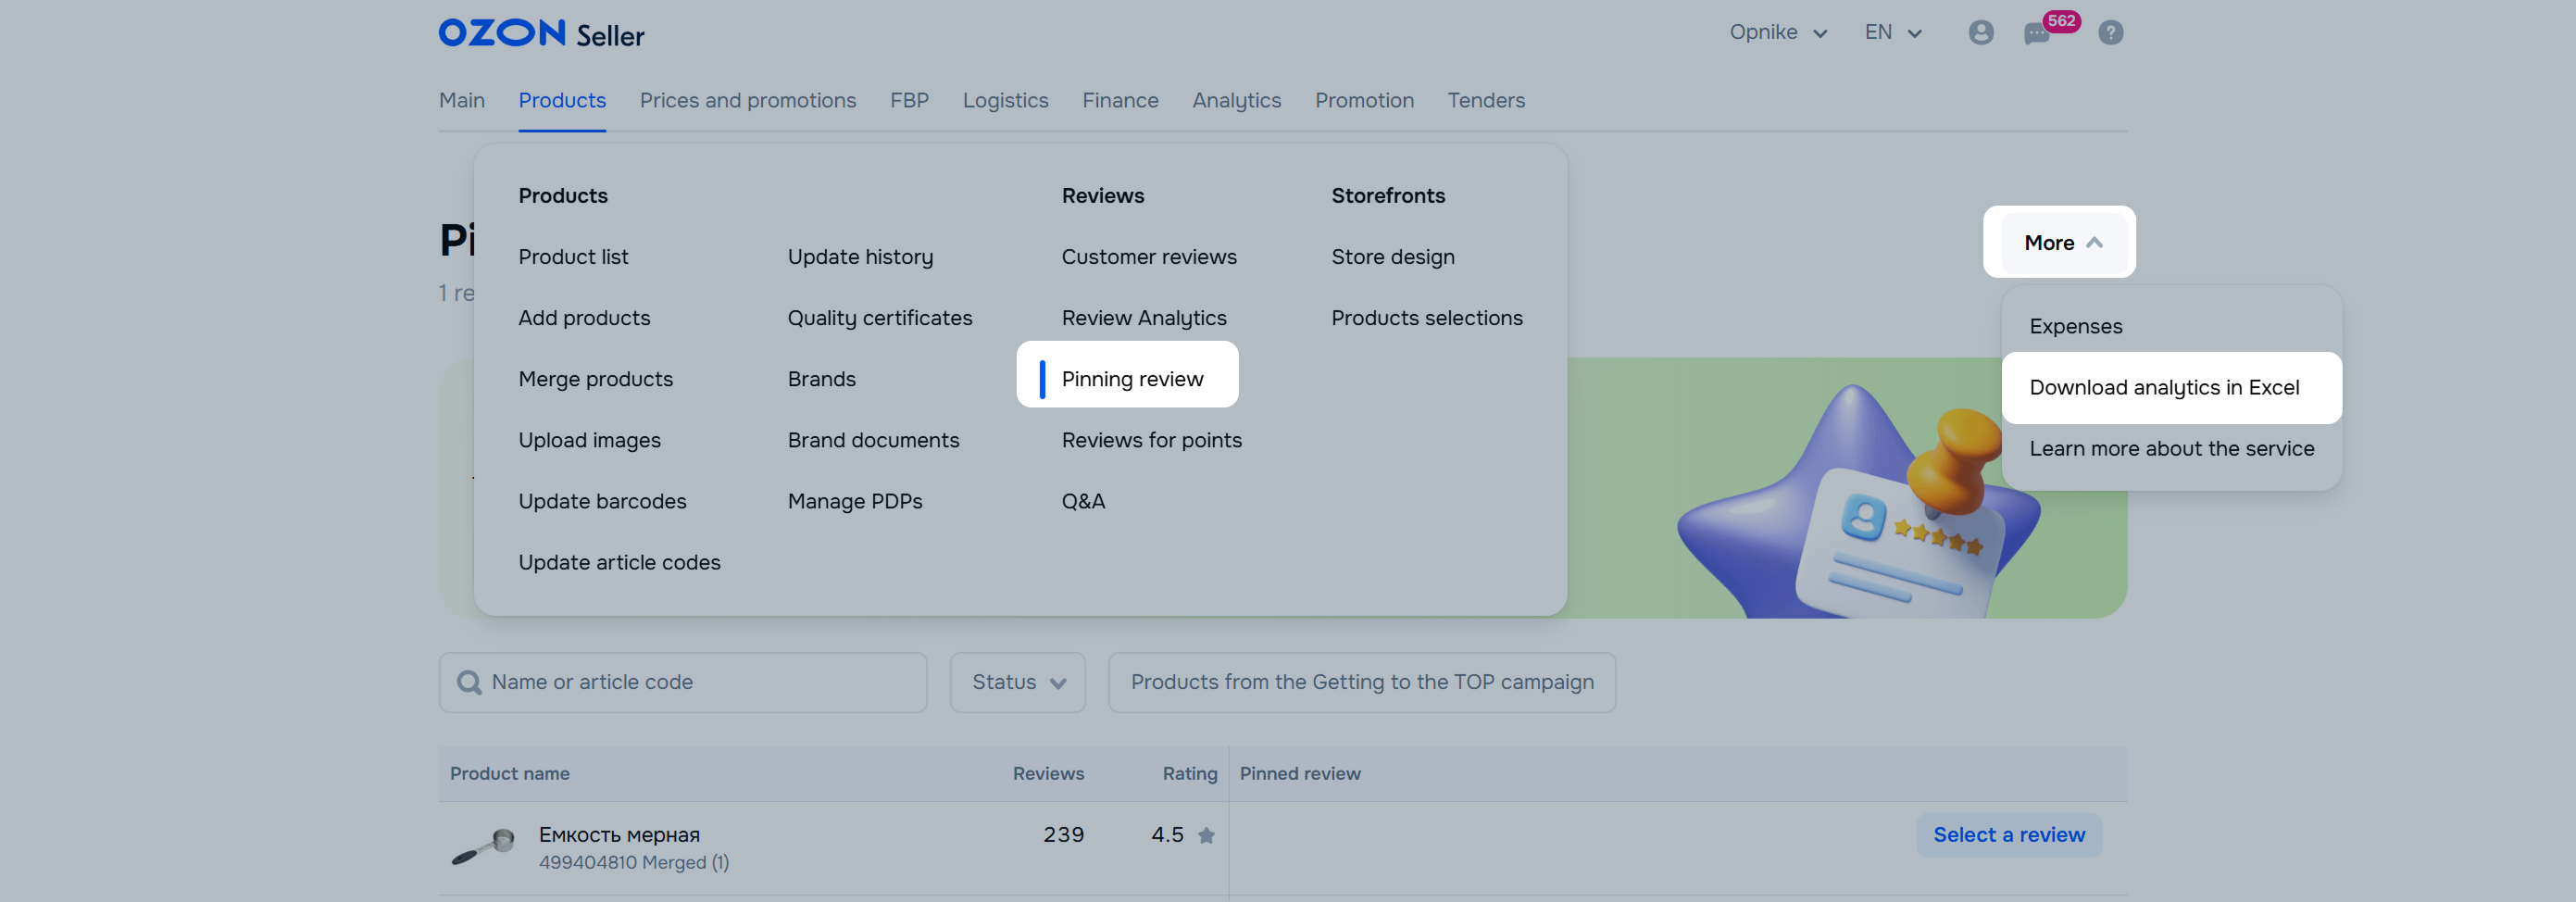Select Merge products menu entry
The height and width of the screenshot is (902, 2576).
[595, 379]
